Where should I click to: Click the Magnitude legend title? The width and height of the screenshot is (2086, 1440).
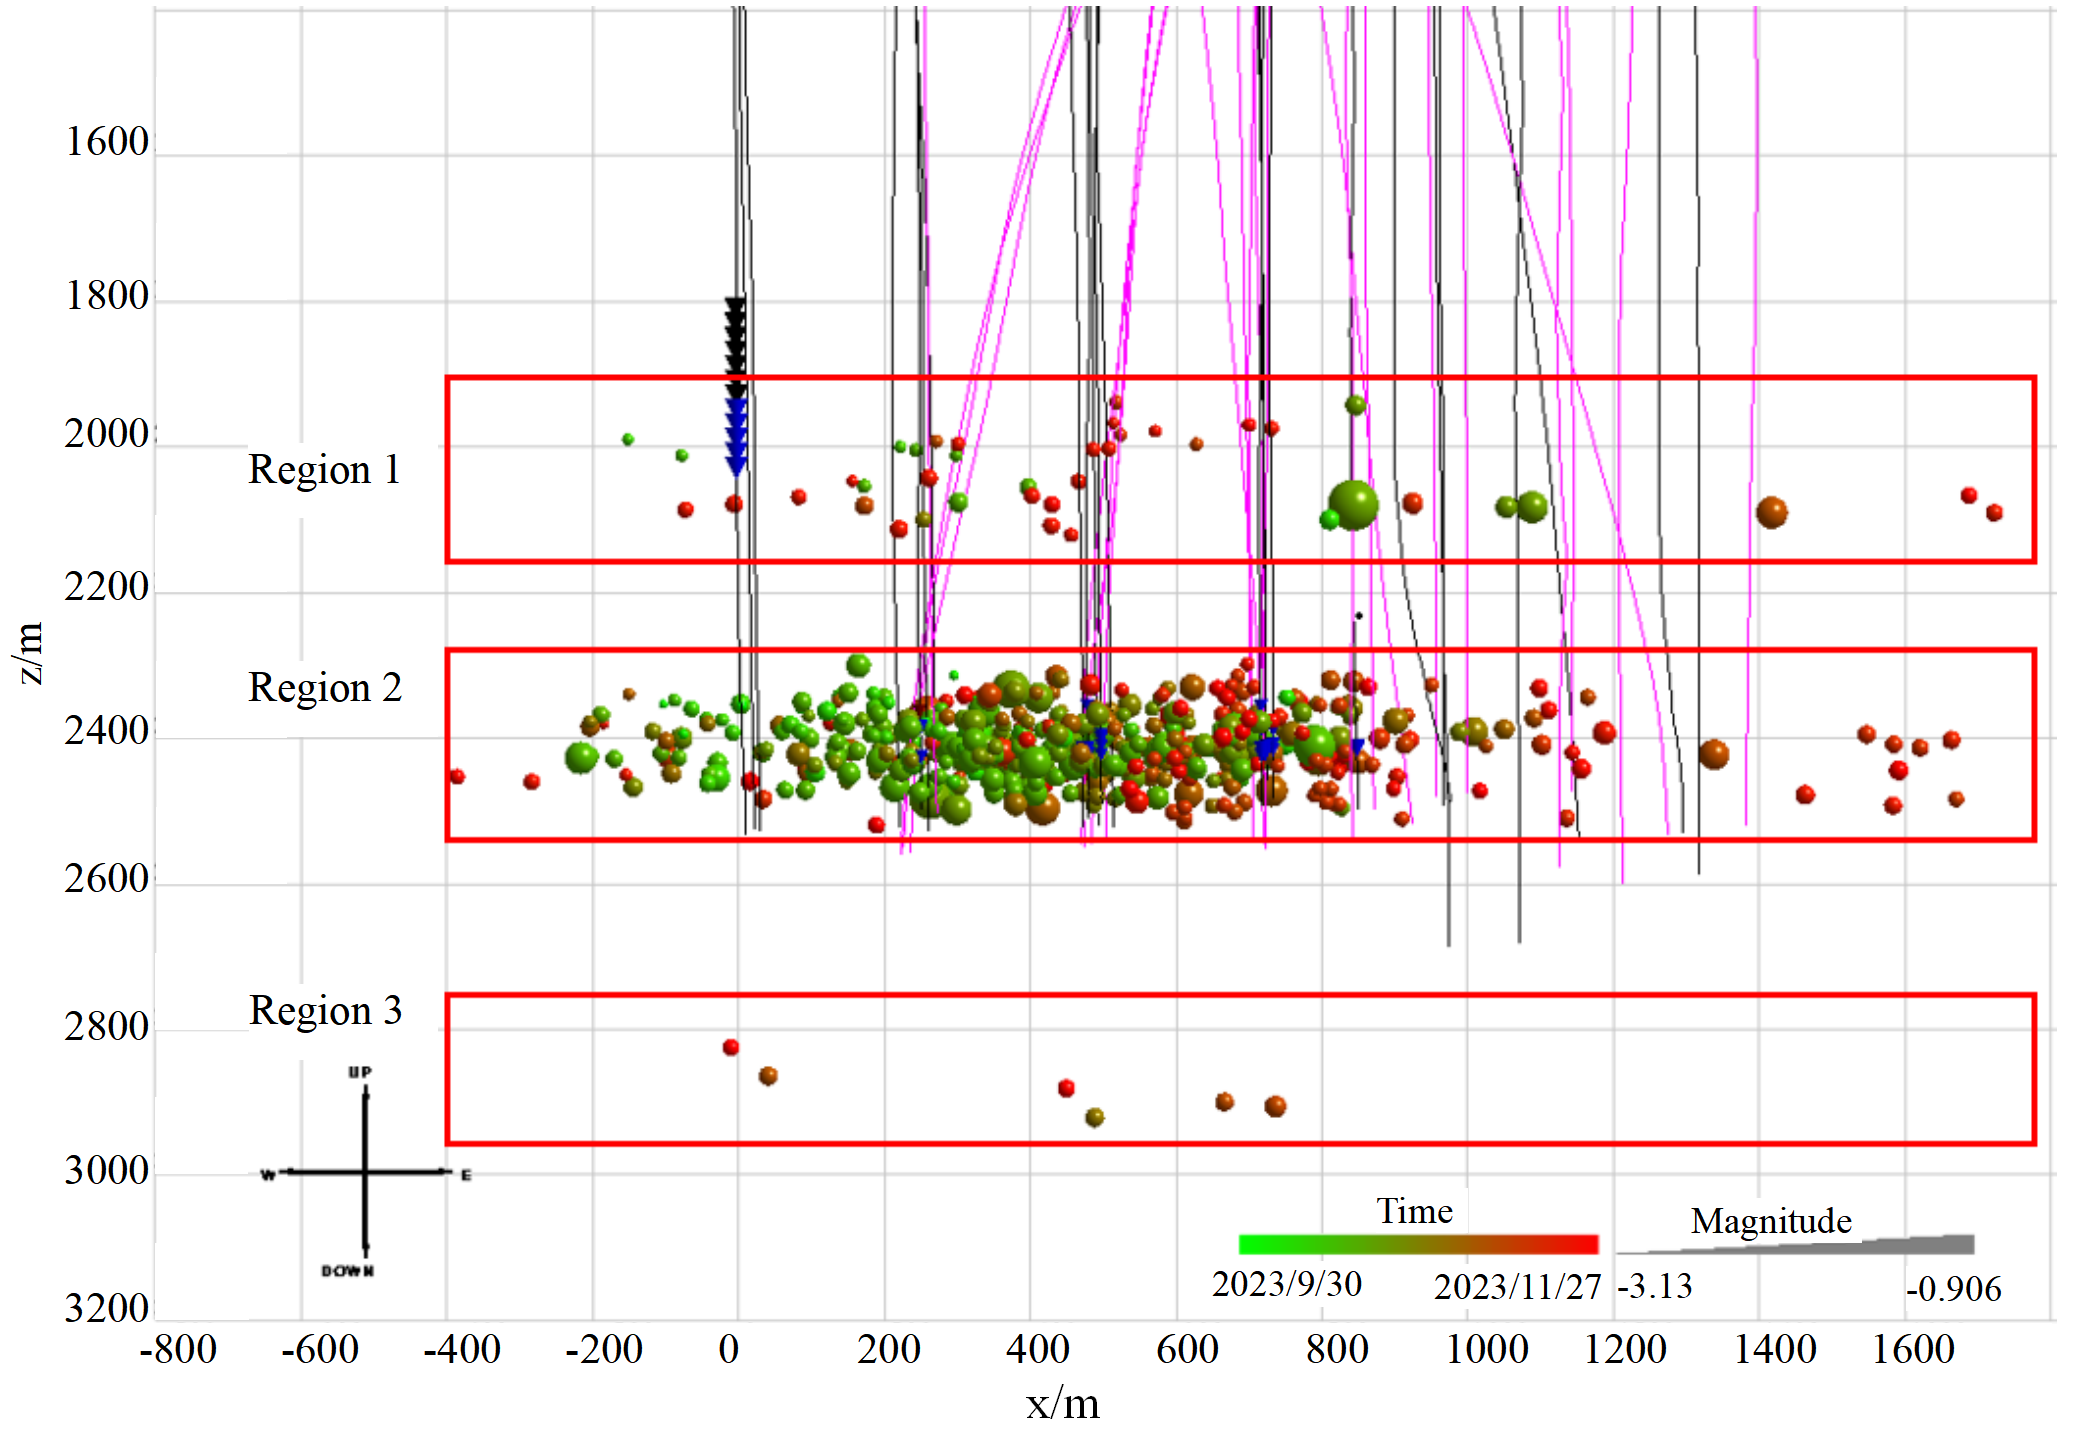(1771, 1221)
